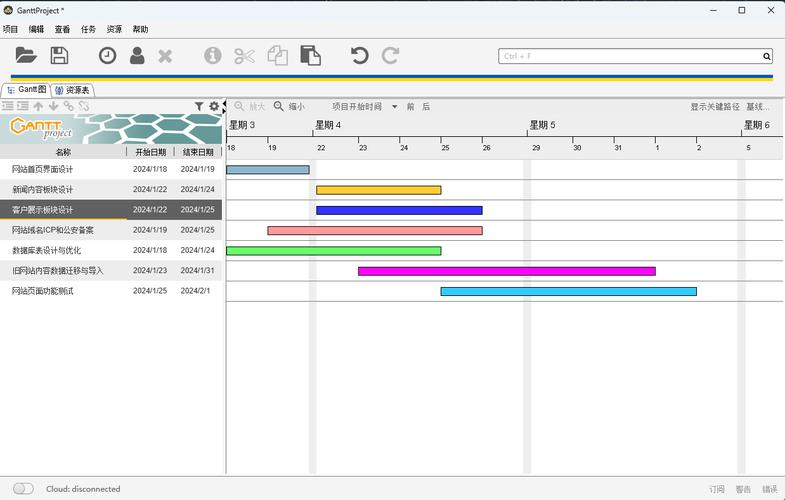Image resolution: width=785 pixels, height=500 pixels.
Task: Open the task filter funnel icon
Action: 199,106
